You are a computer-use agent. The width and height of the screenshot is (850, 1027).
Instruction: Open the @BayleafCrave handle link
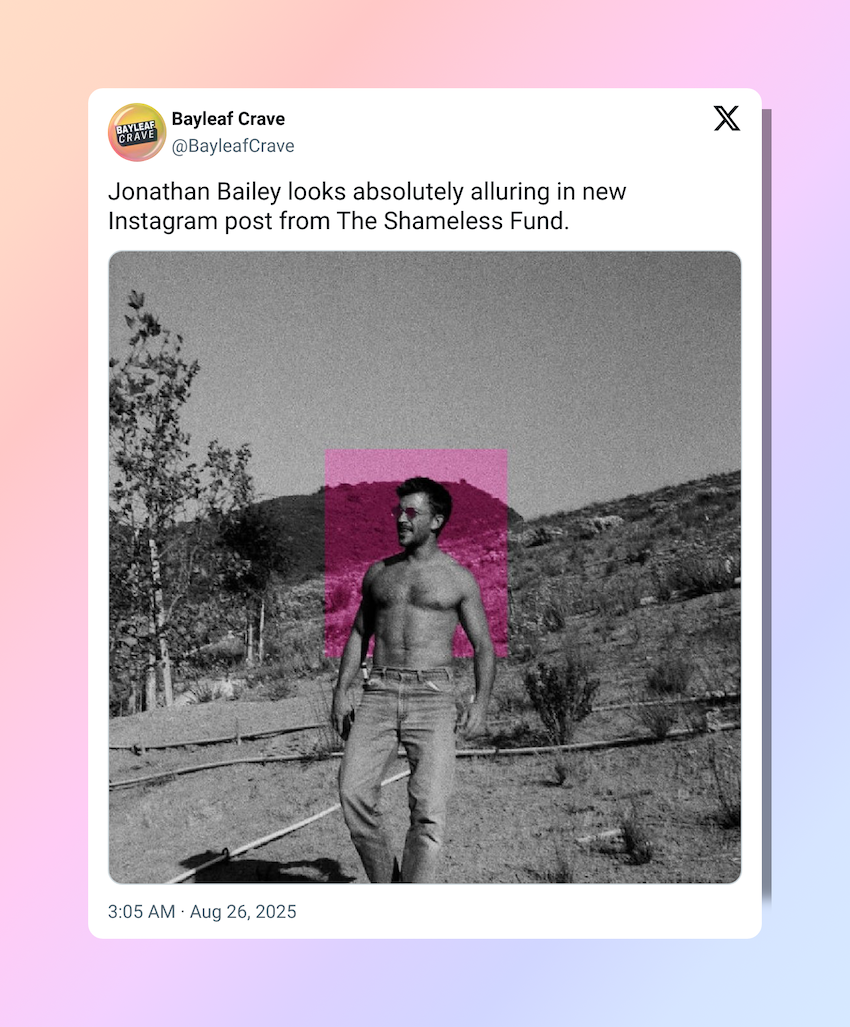(x=233, y=146)
